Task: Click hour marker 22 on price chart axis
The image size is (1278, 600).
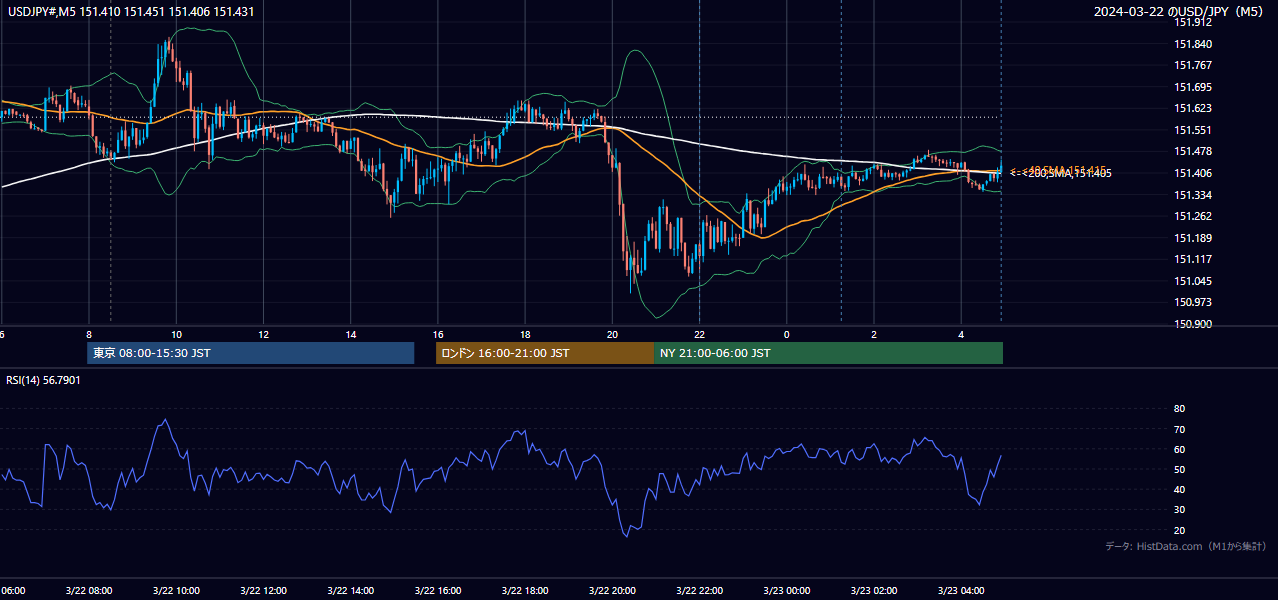Action: (699, 334)
